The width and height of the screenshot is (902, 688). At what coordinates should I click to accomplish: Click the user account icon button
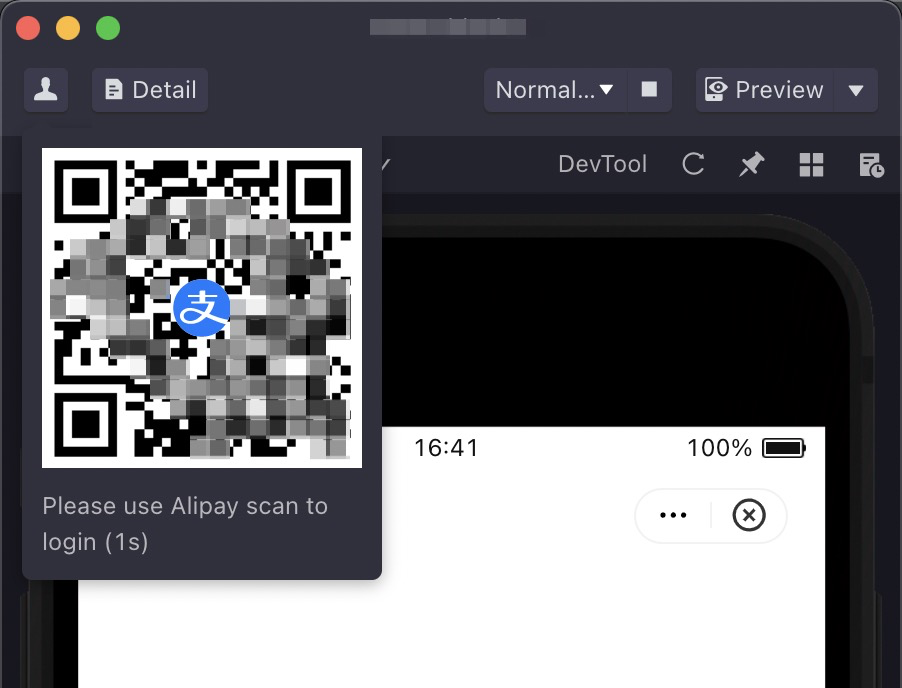(45, 90)
